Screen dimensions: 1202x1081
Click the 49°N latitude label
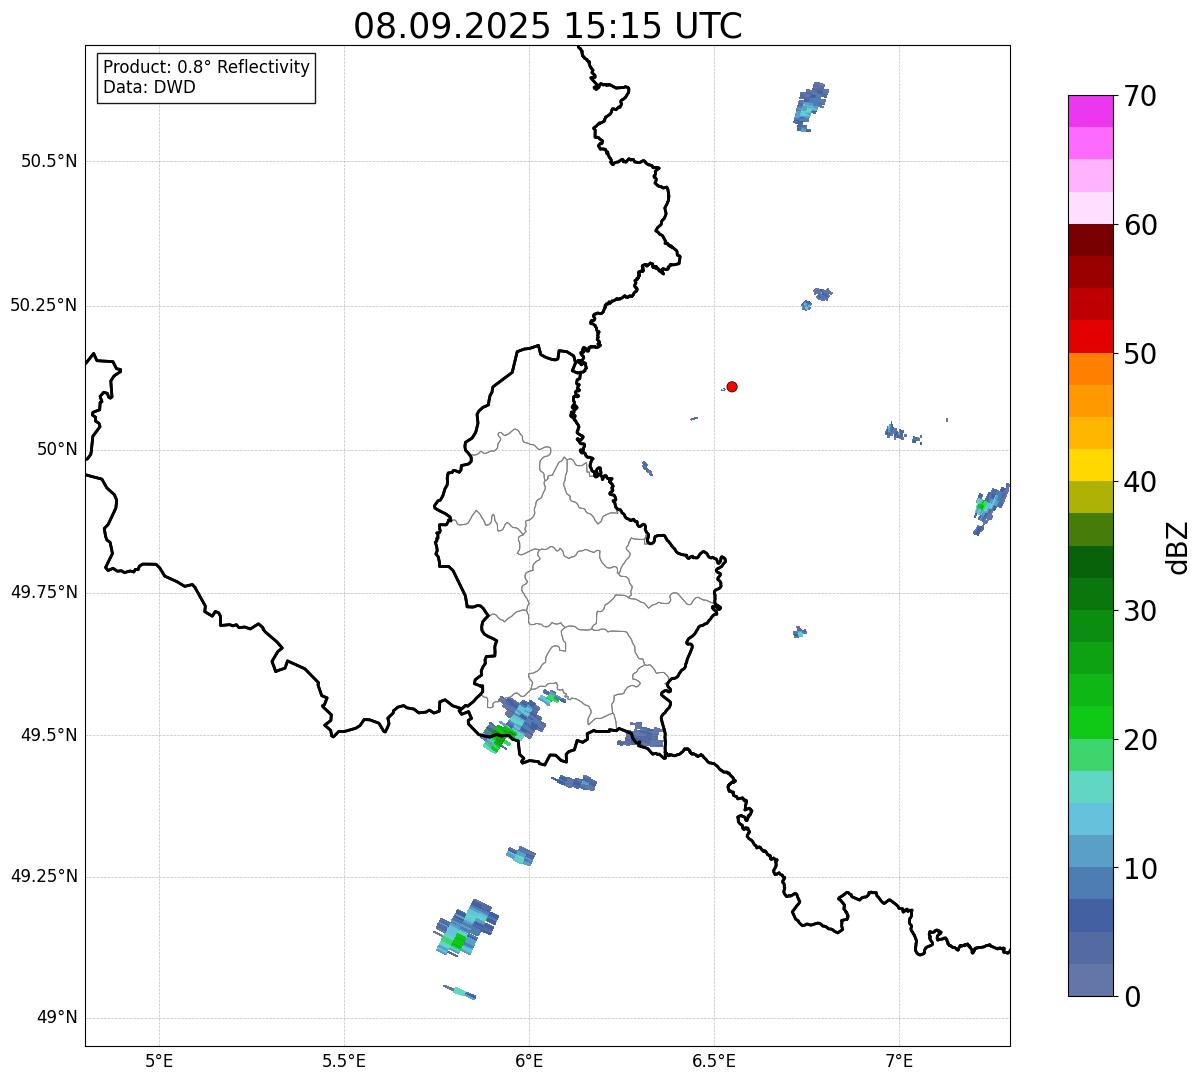pos(57,1018)
